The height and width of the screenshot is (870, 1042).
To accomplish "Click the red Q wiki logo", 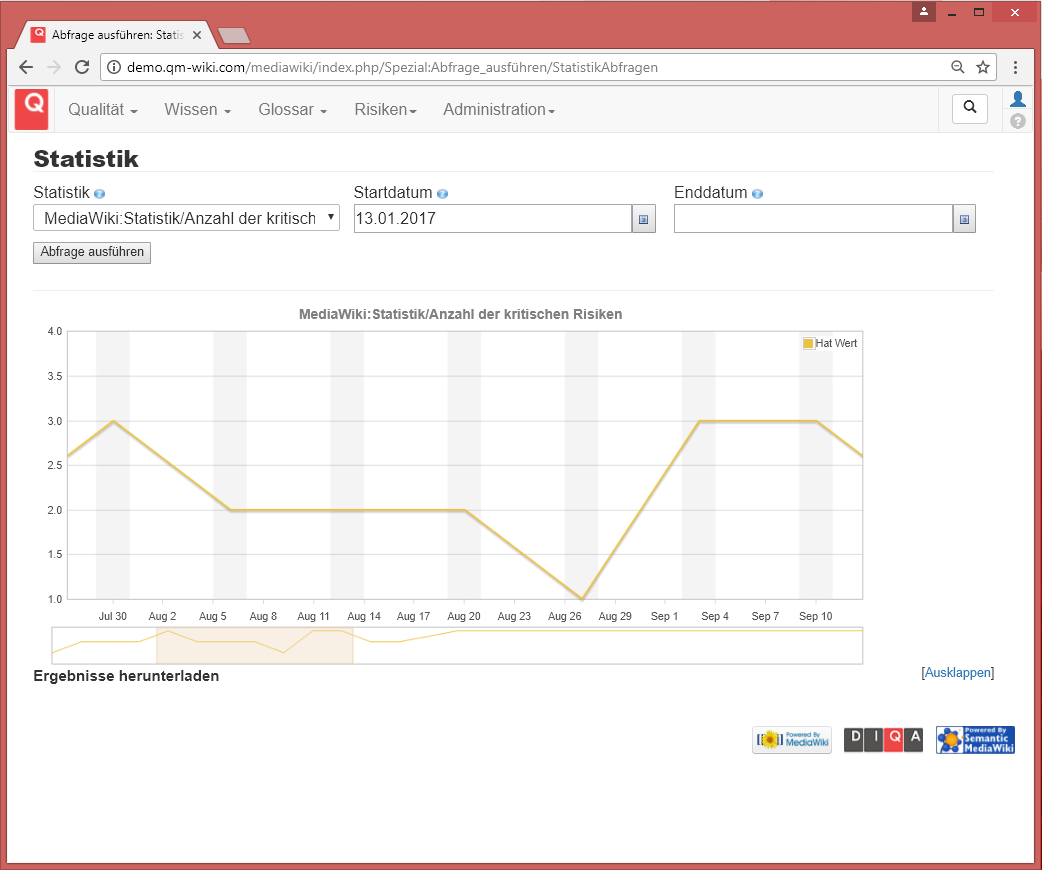I will click(32, 109).
